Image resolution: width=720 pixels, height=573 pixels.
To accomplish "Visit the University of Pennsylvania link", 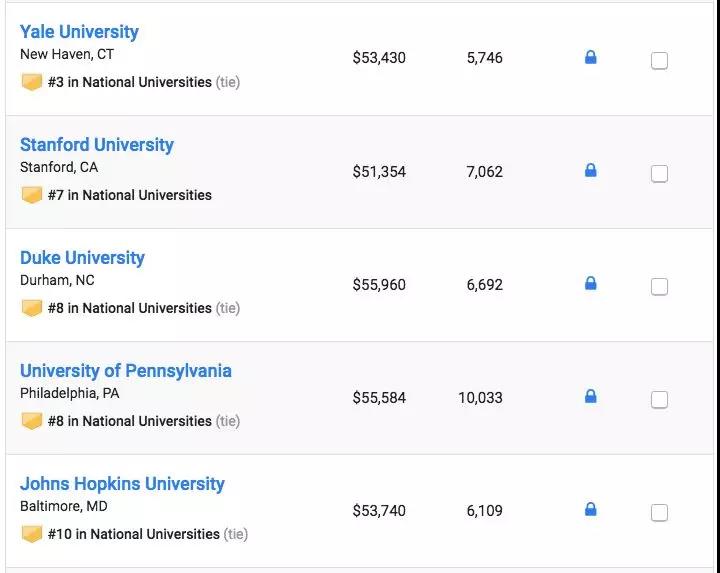I will [x=126, y=371].
